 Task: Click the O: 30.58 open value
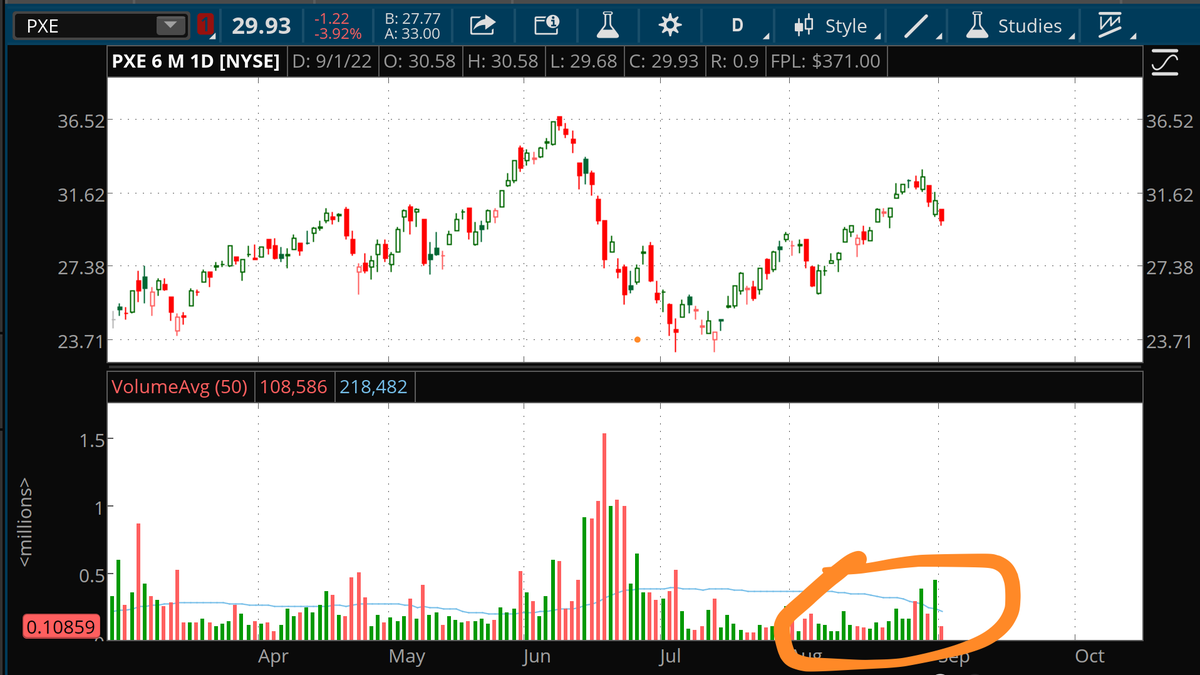click(x=420, y=62)
